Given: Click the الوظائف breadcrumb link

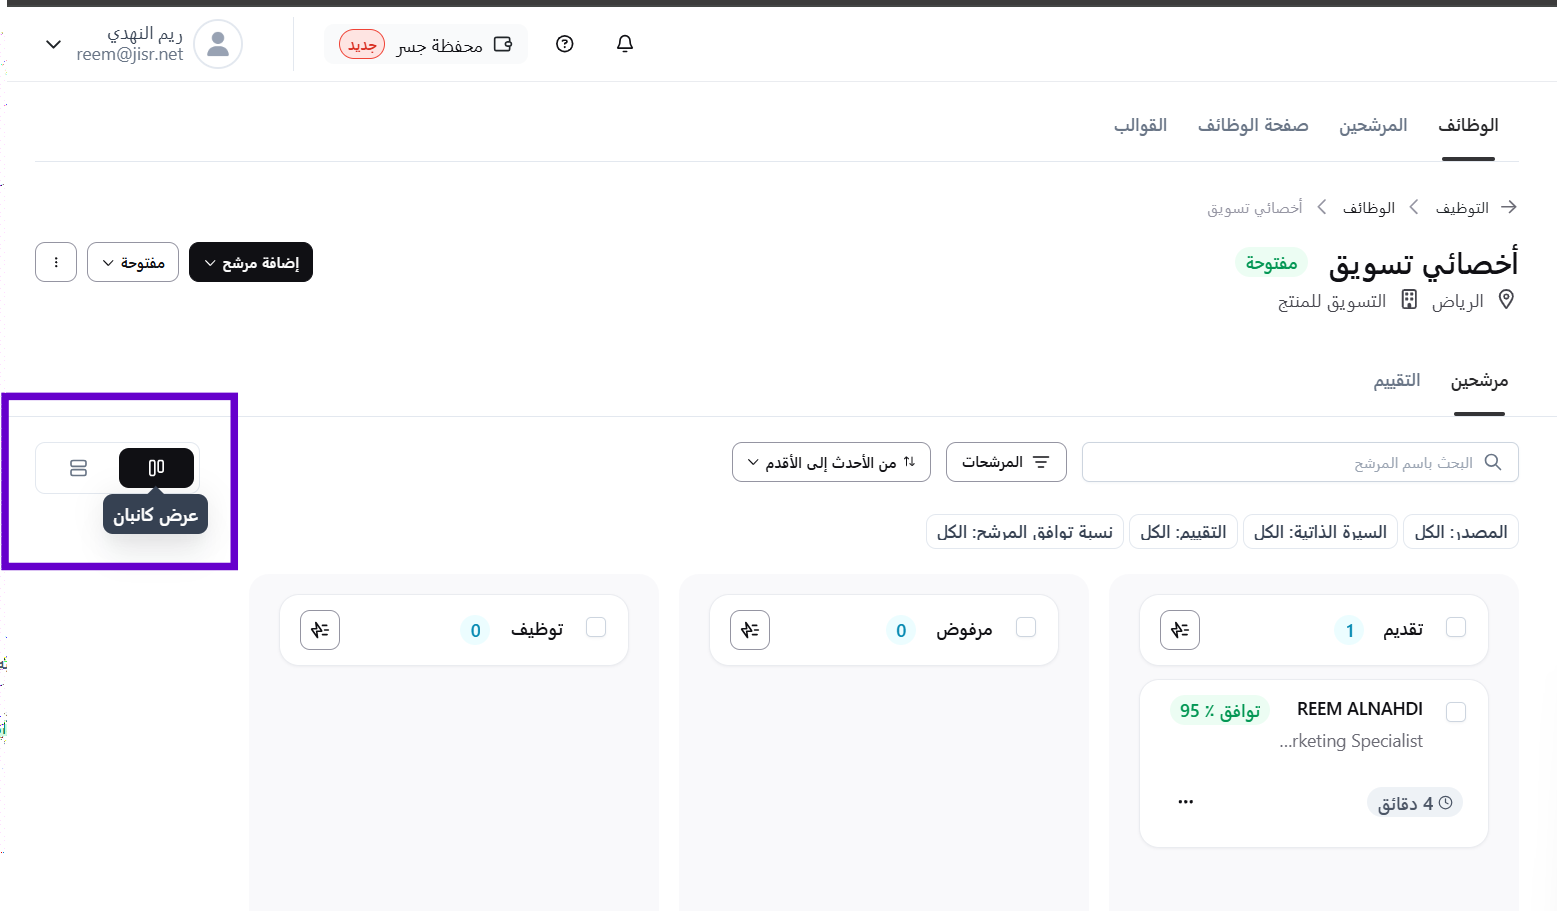Looking at the screenshot, I should pyautogui.click(x=1368, y=208).
